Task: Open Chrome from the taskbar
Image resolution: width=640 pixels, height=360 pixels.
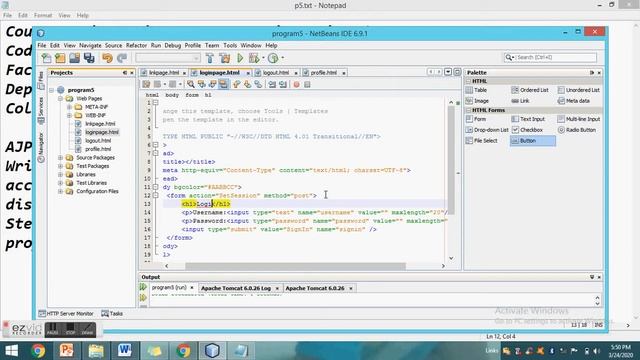Action: tap(38, 351)
